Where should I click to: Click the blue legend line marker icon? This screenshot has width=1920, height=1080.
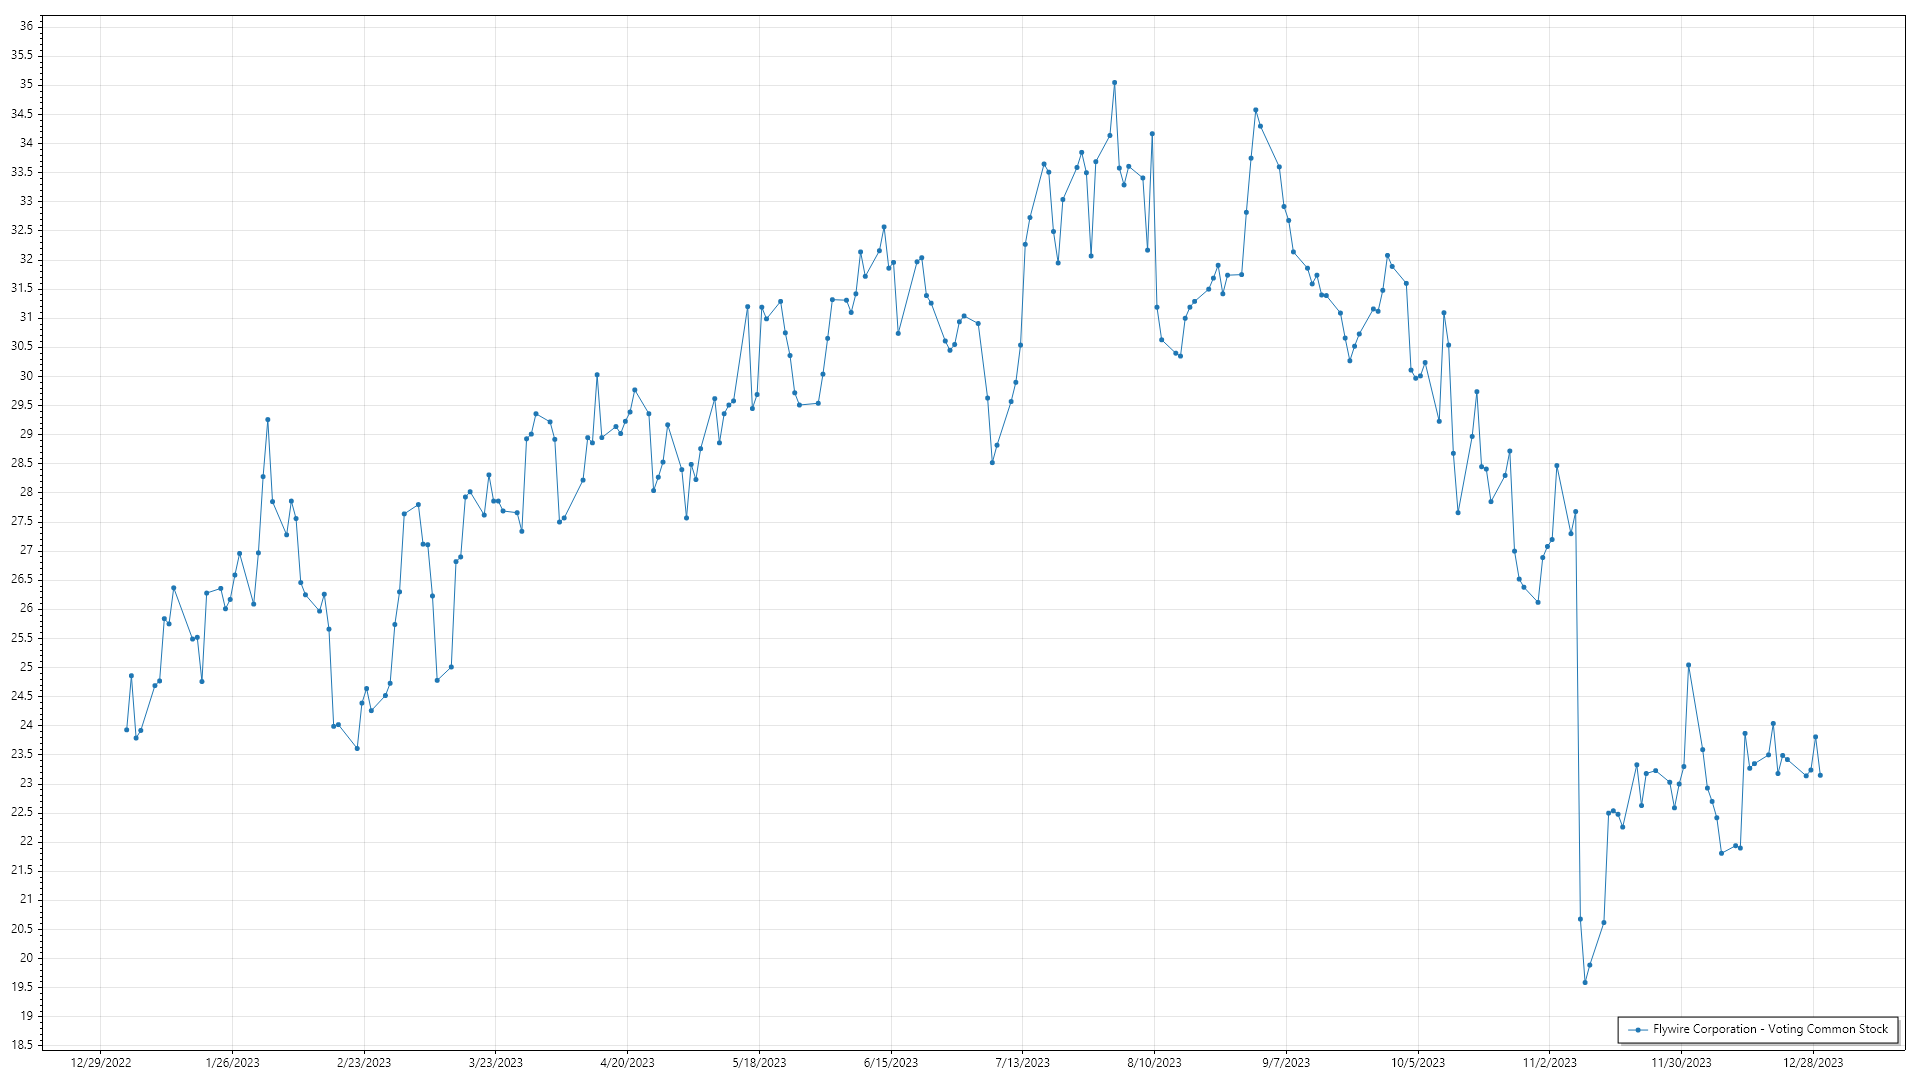1637,1030
